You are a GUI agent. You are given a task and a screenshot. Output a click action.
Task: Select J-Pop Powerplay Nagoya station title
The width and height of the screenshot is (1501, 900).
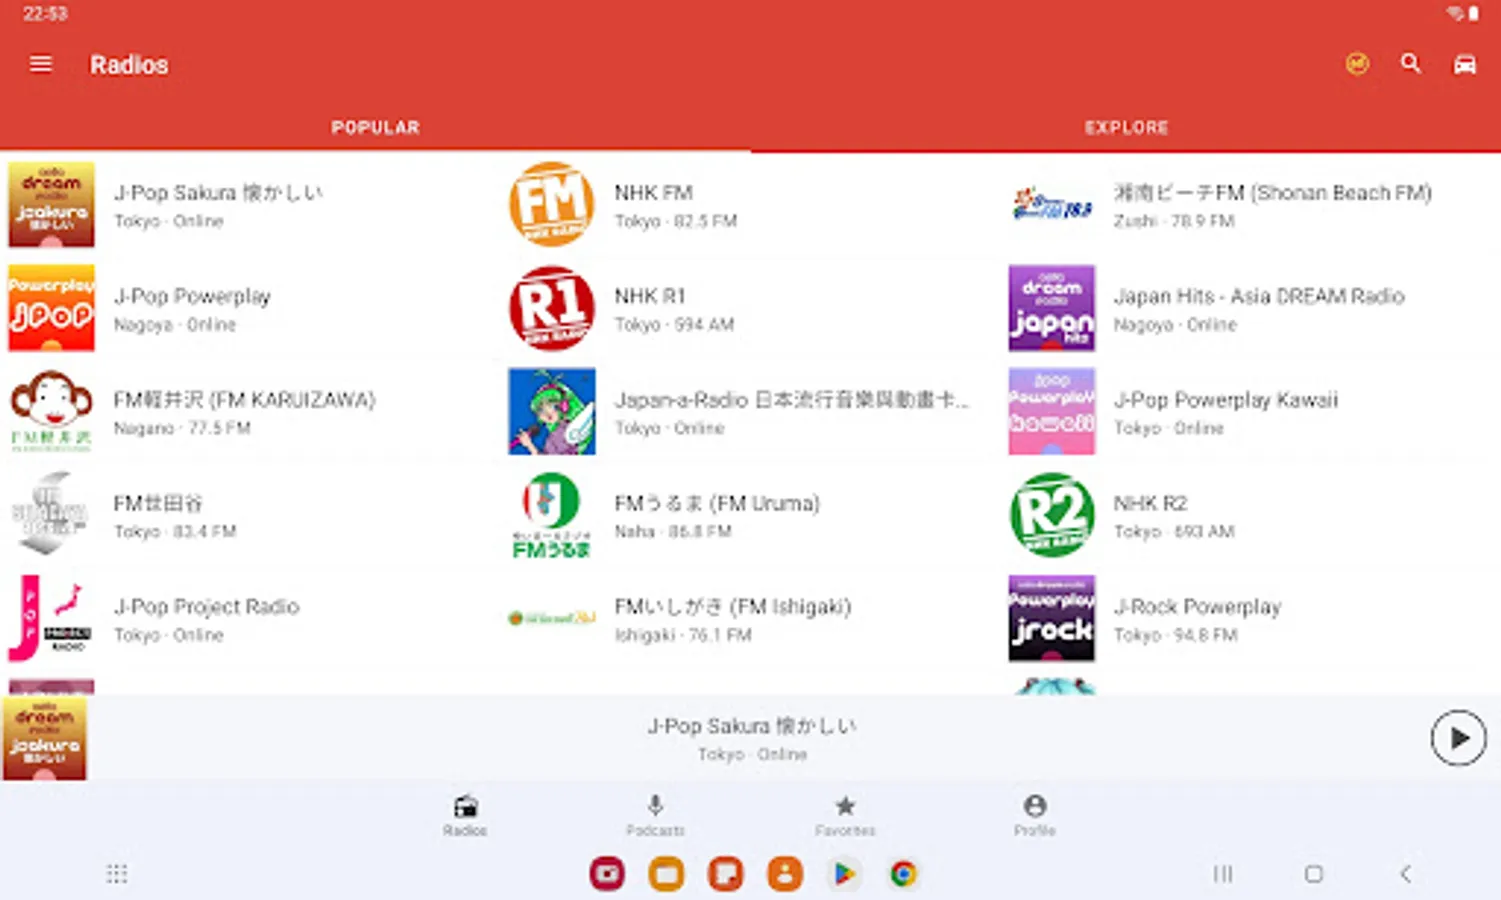click(x=192, y=297)
